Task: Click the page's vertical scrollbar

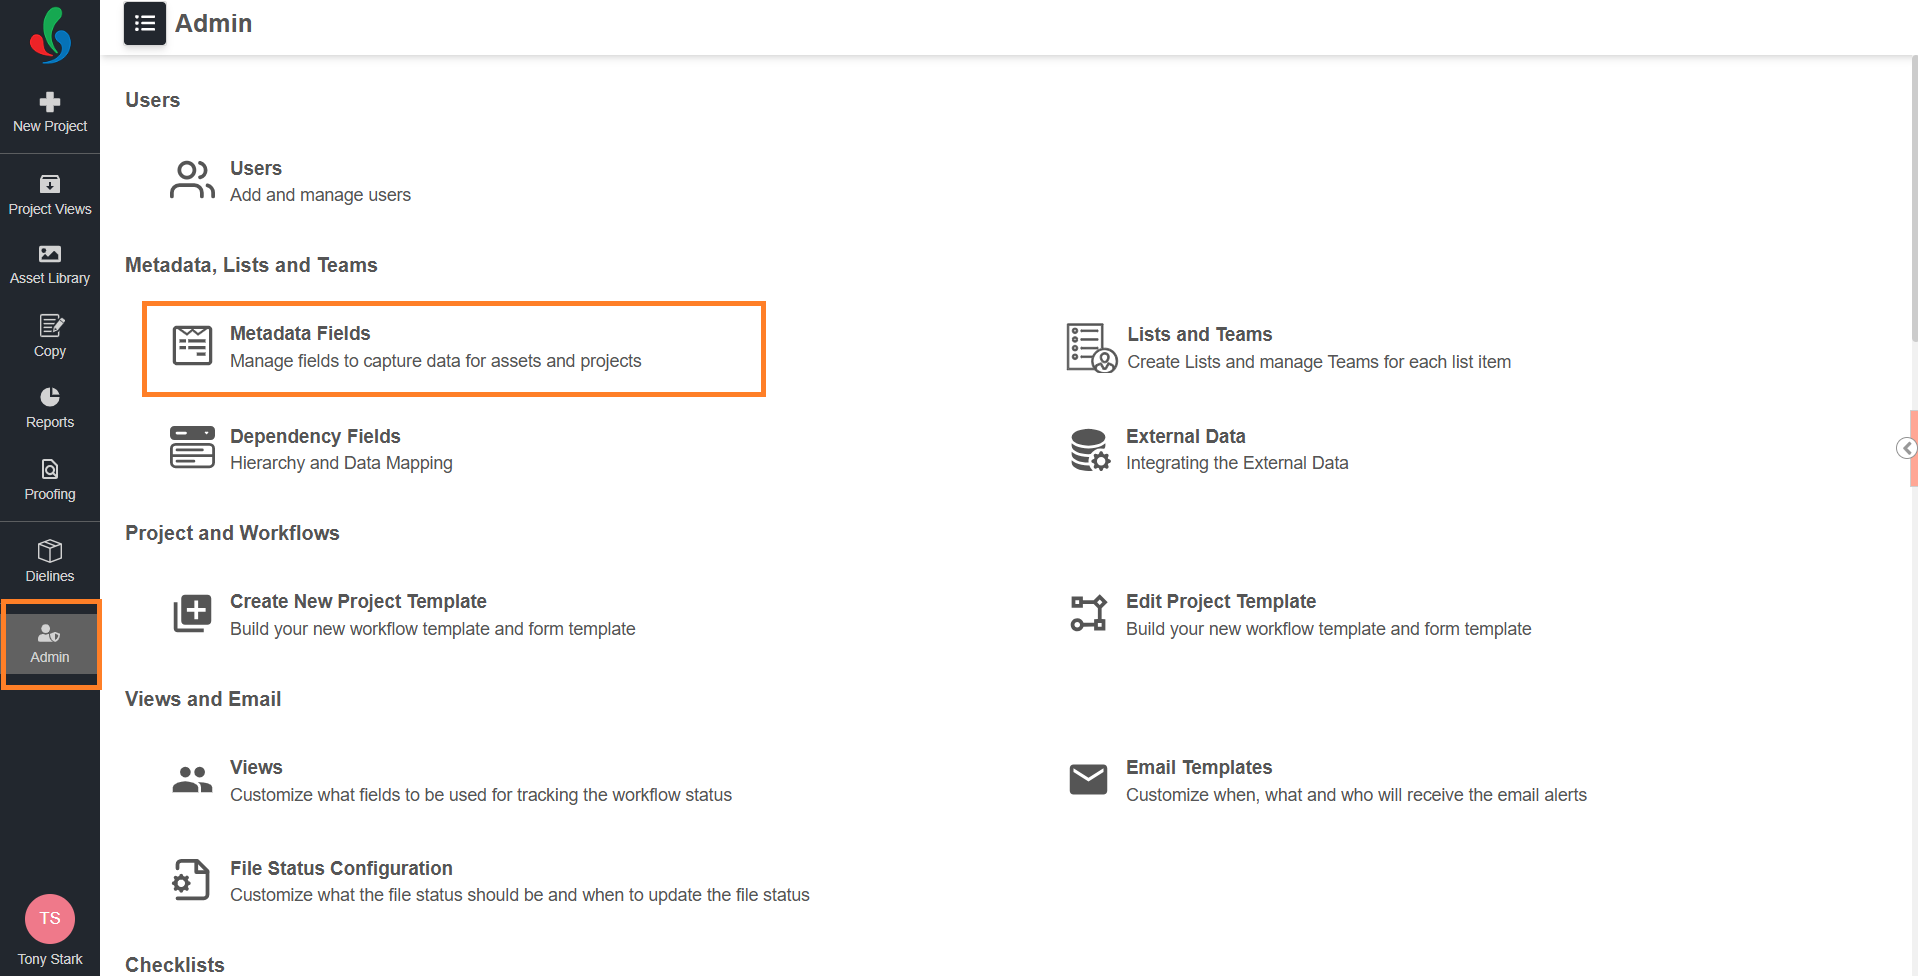Action: pyautogui.click(x=1913, y=200)
